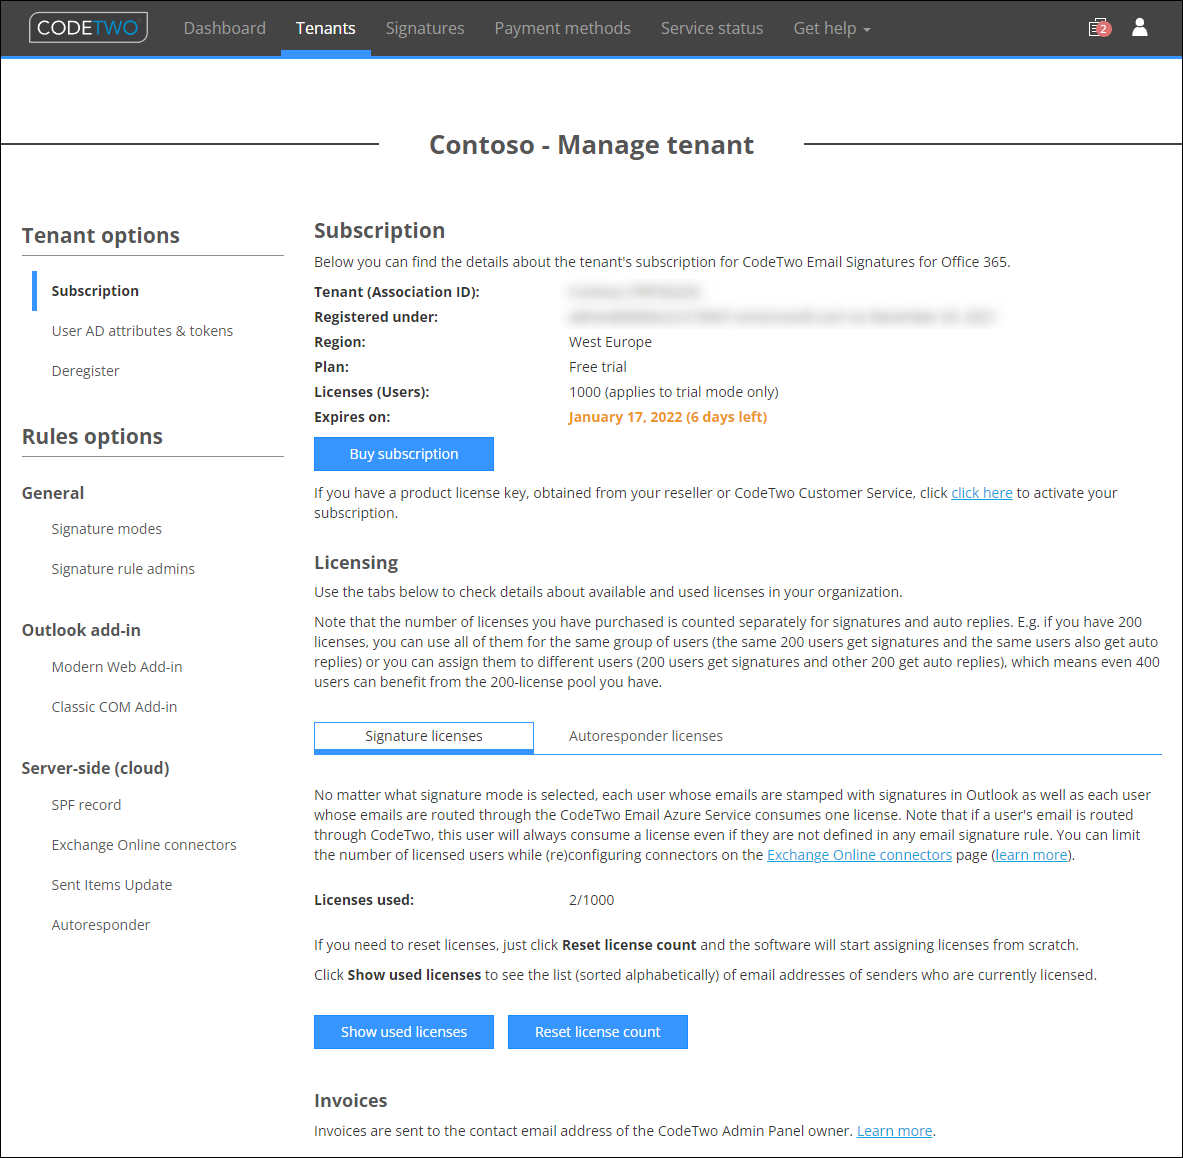Switch to the Signature licenses tab
Image resolution: width=1183 pixels, height=1158 pixels.
tap(424, 736)
